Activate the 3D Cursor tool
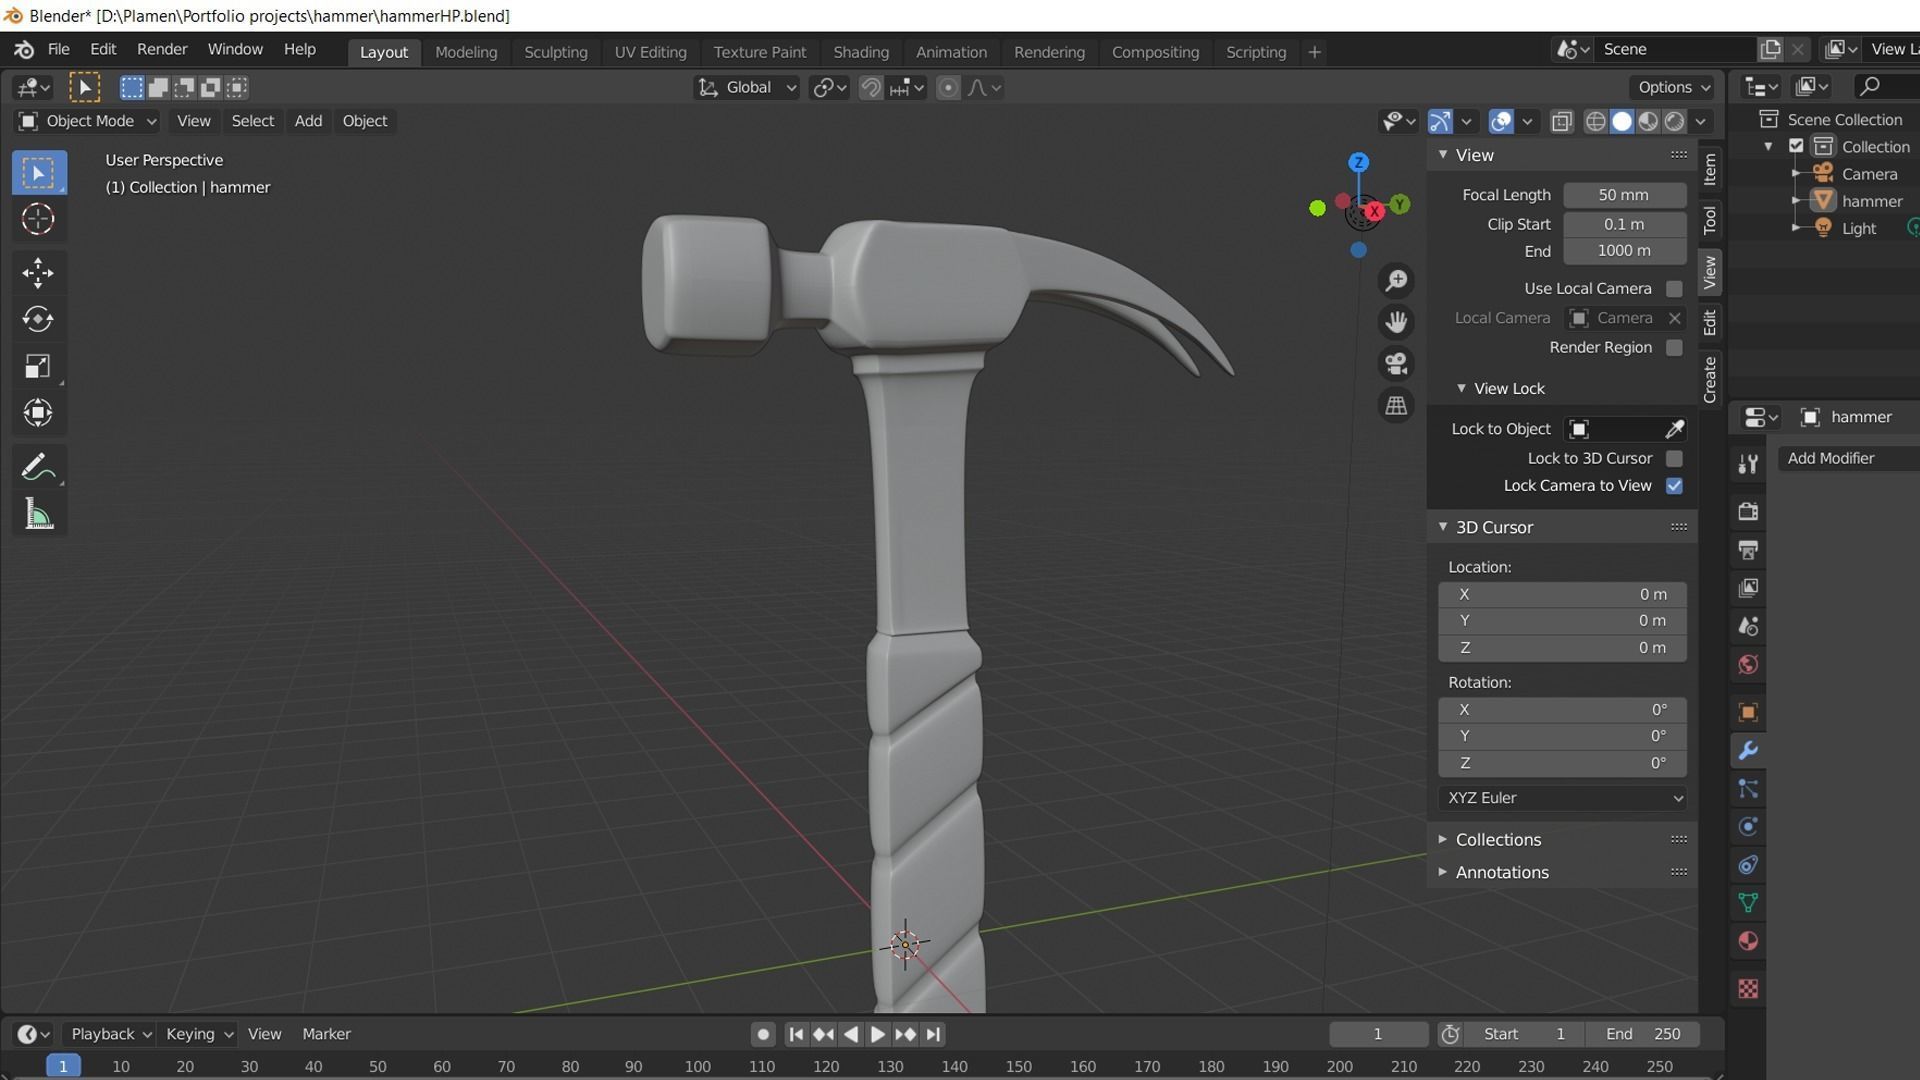 coord(39,219)
